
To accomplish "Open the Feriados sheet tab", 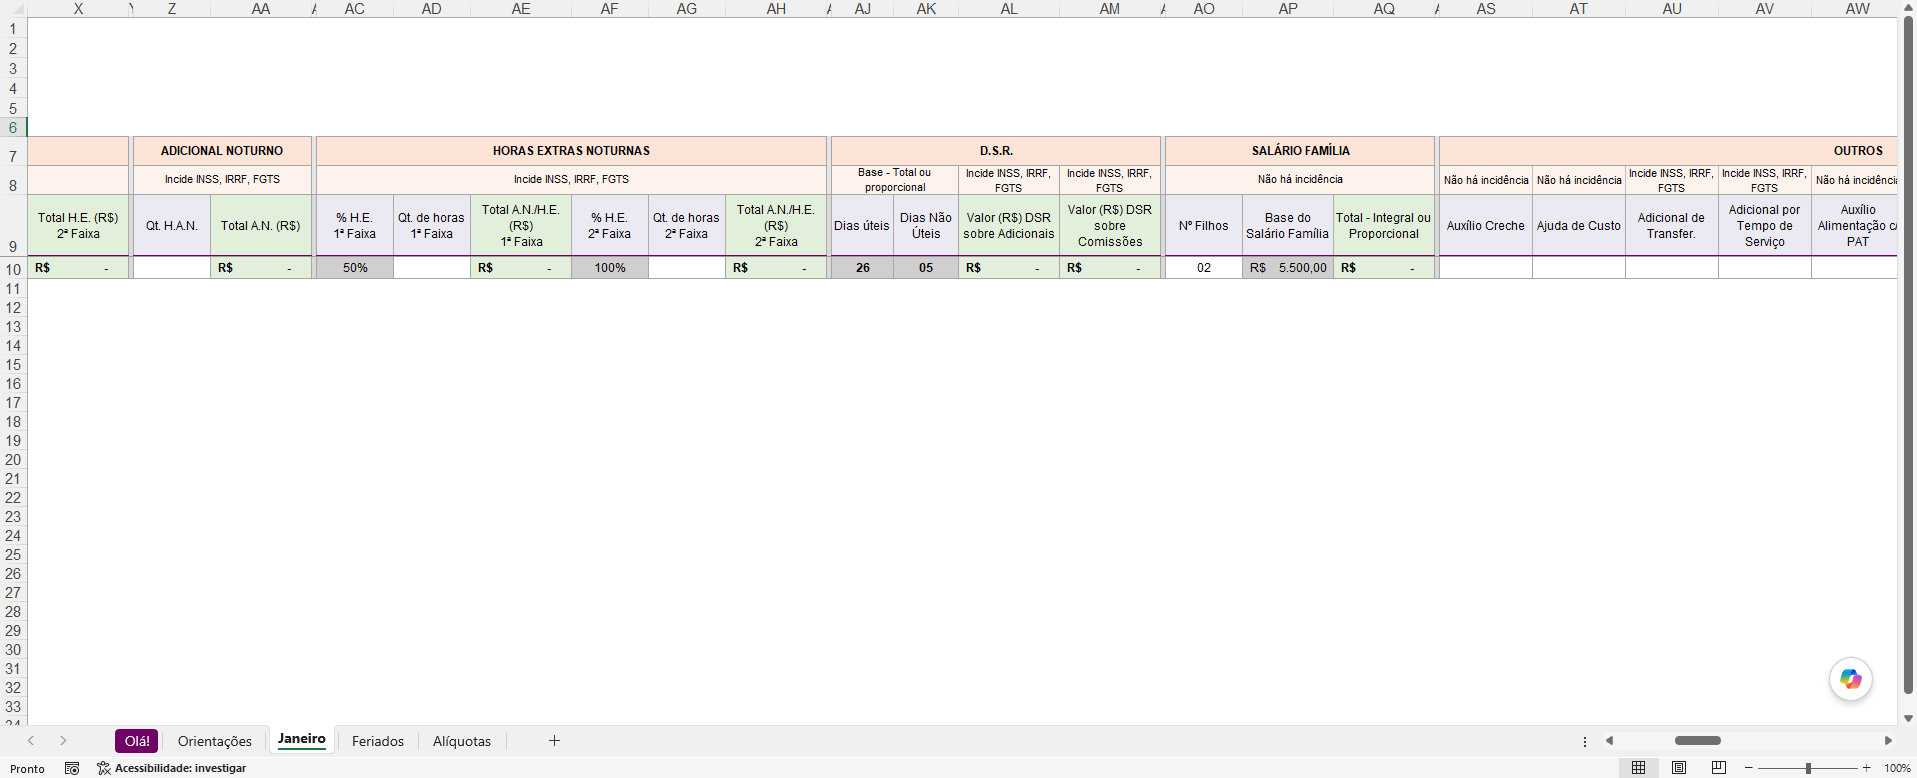I will coord(378,741).
